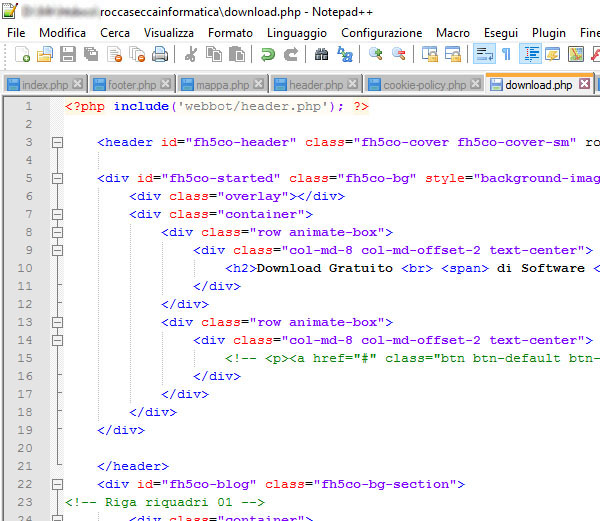
Task: Close current document using toolbar Close icon
Action: (114, 54)
